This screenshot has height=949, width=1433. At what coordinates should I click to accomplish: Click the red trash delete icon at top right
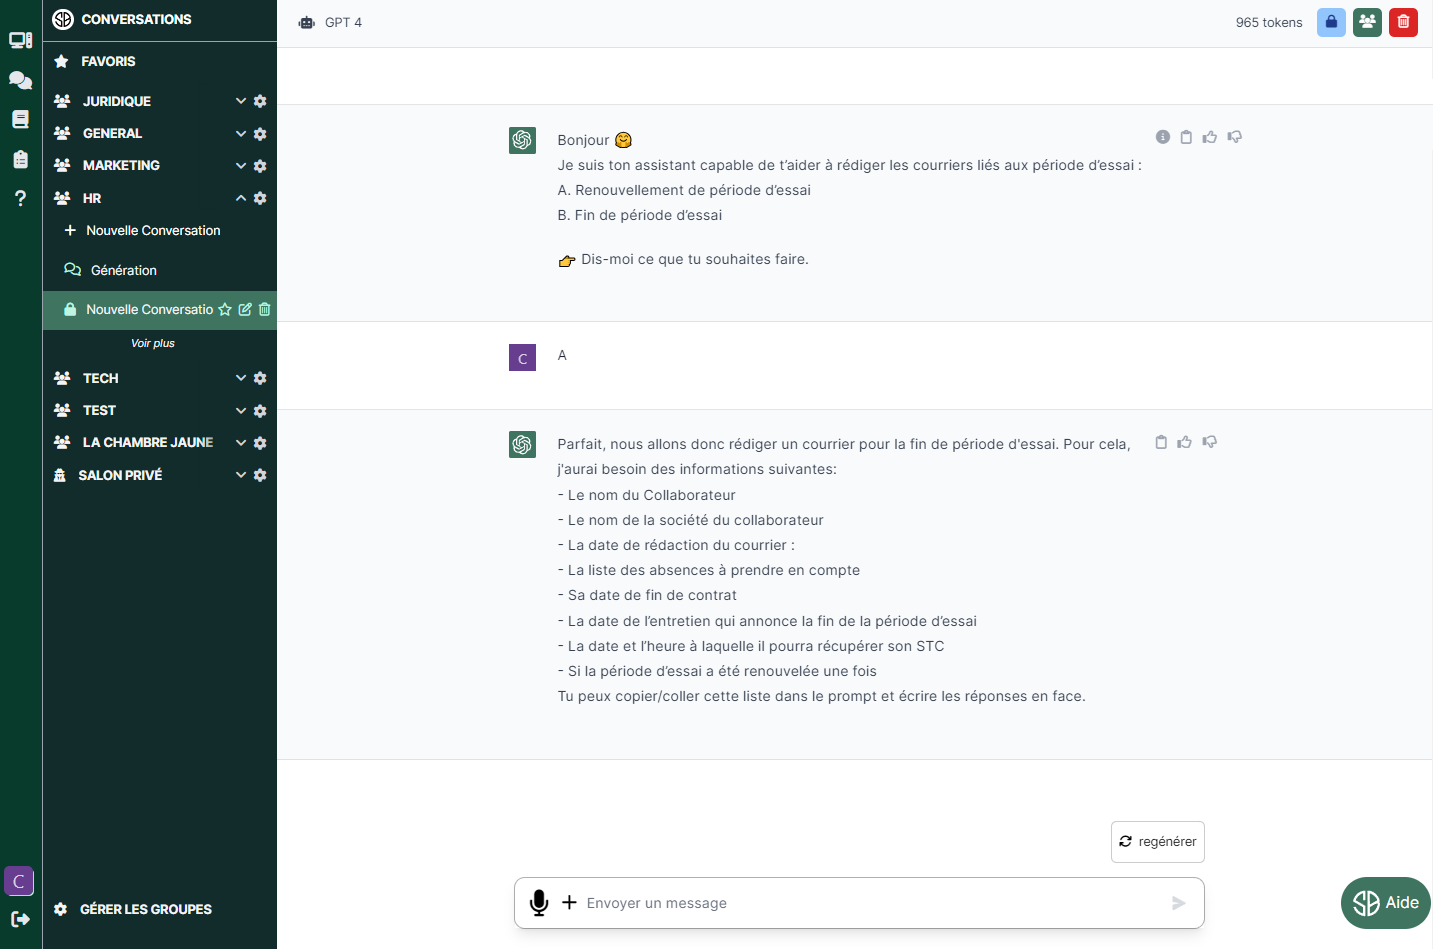(x=1403, y=22)
